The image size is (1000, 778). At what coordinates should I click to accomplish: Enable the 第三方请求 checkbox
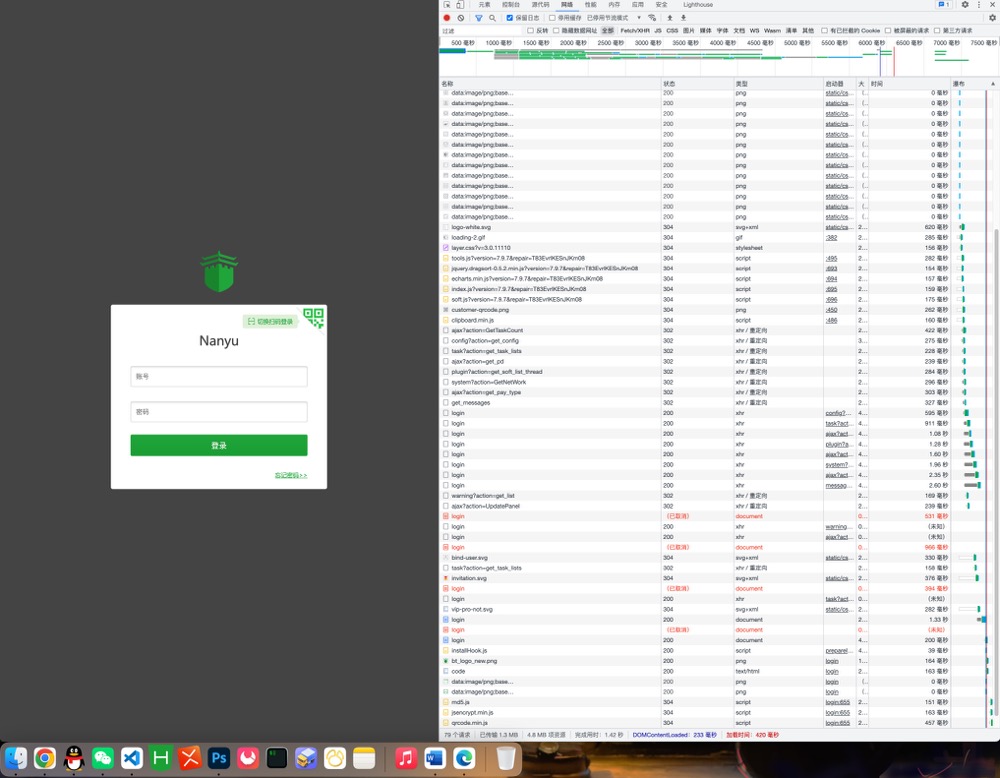point(937,31)
